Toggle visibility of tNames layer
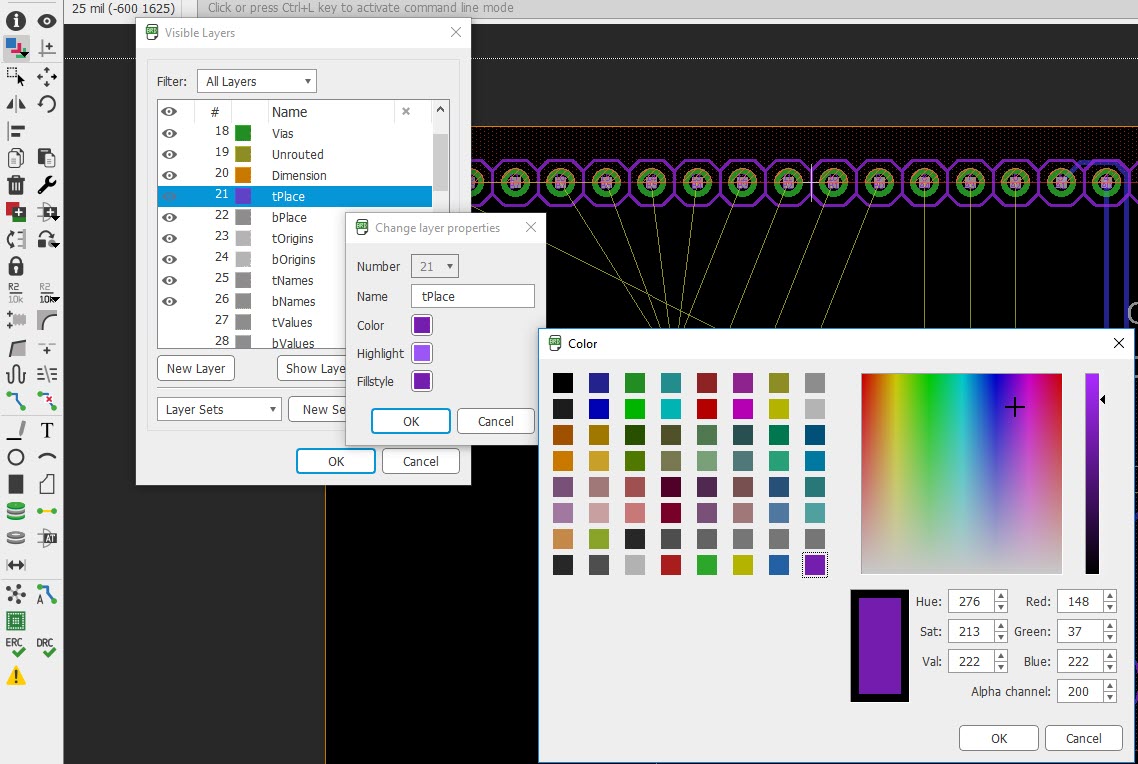The width and height of the screenshot is (1138, 764). (169, 281)
